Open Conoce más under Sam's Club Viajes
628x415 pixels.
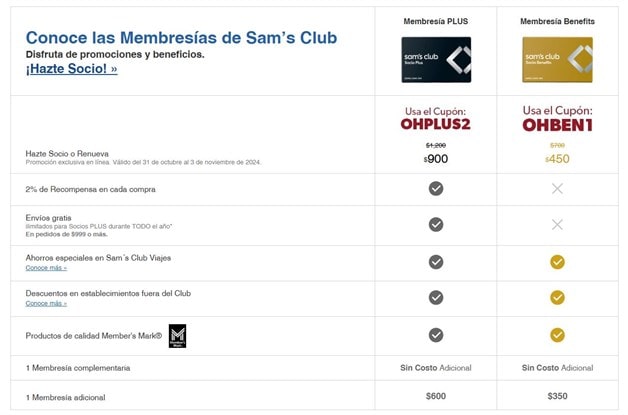point(46,268)
